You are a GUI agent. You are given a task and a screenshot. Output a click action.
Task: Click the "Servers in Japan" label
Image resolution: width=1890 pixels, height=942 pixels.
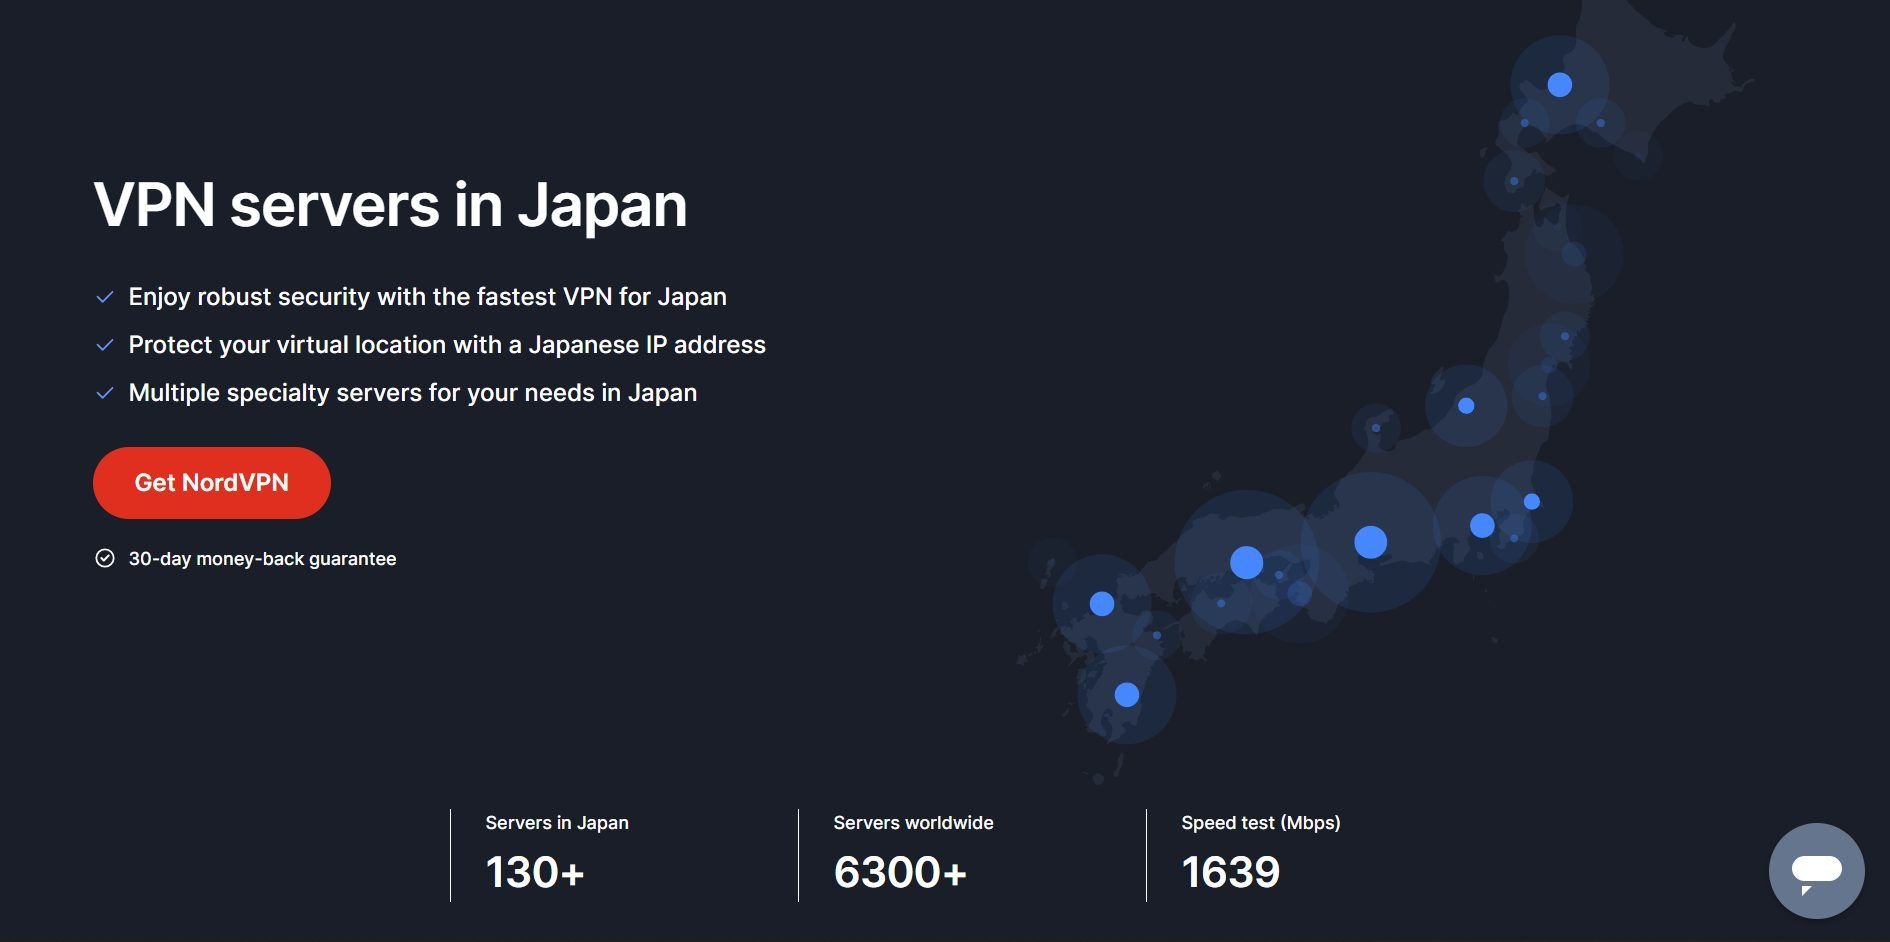pyautogui.click(x=557, y=823)
